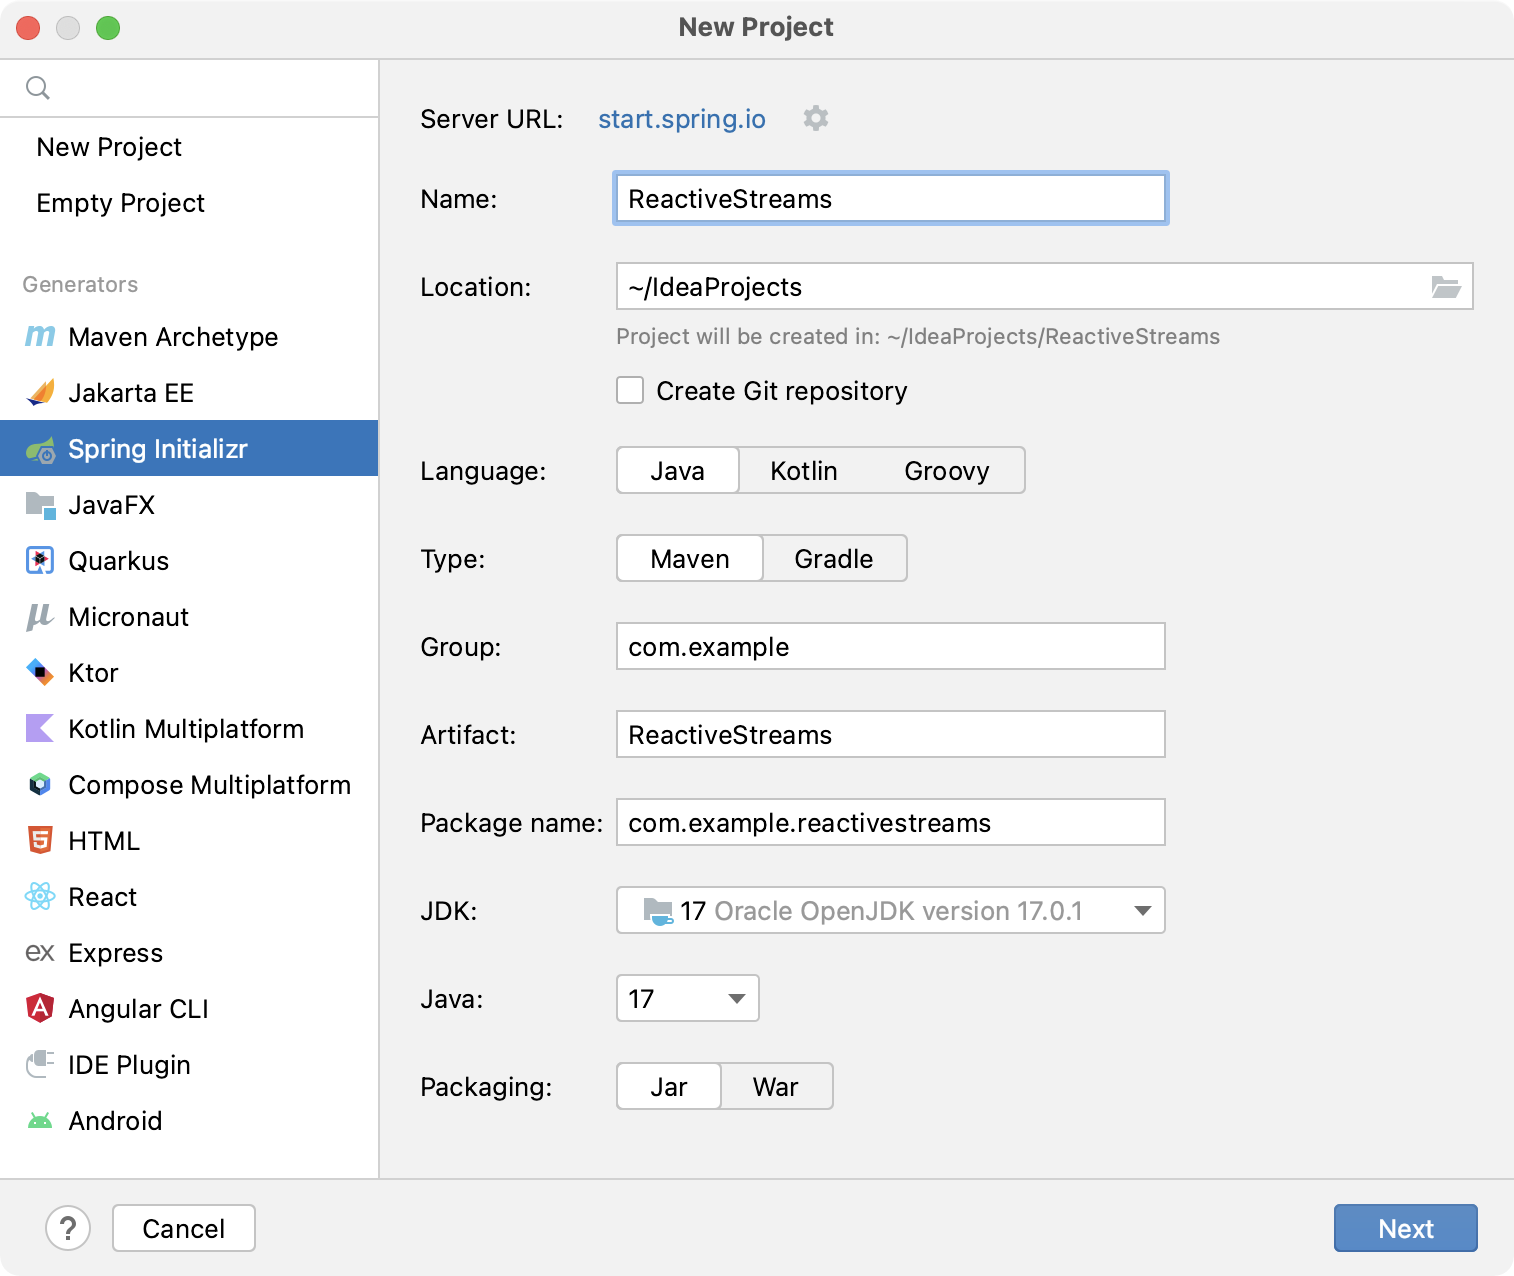Choose Maven build type

690,558
